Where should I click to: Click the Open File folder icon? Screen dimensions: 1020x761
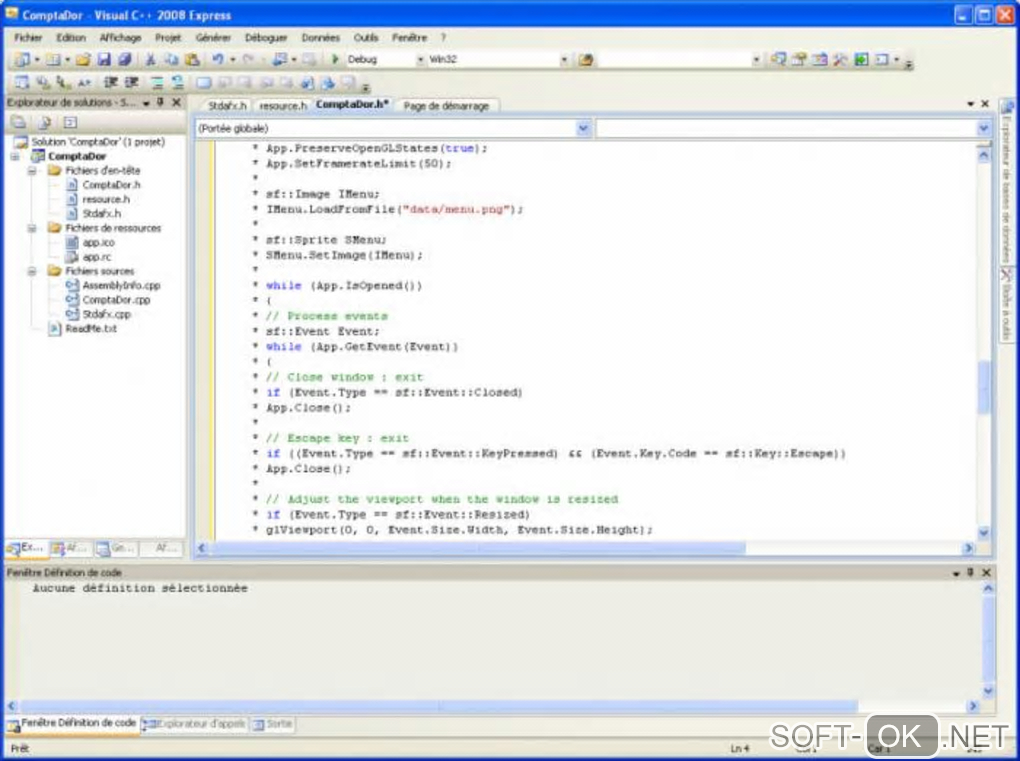click(x=84, y=60)
